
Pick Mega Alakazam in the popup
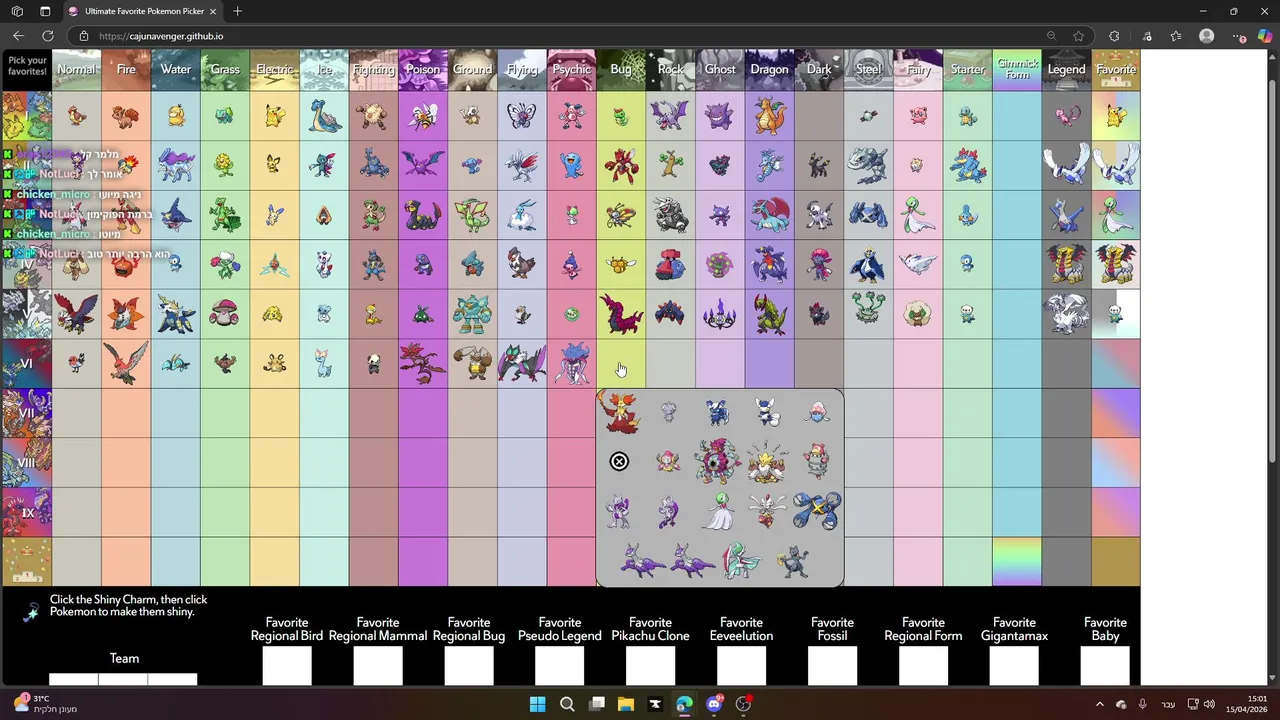point(767,461)
